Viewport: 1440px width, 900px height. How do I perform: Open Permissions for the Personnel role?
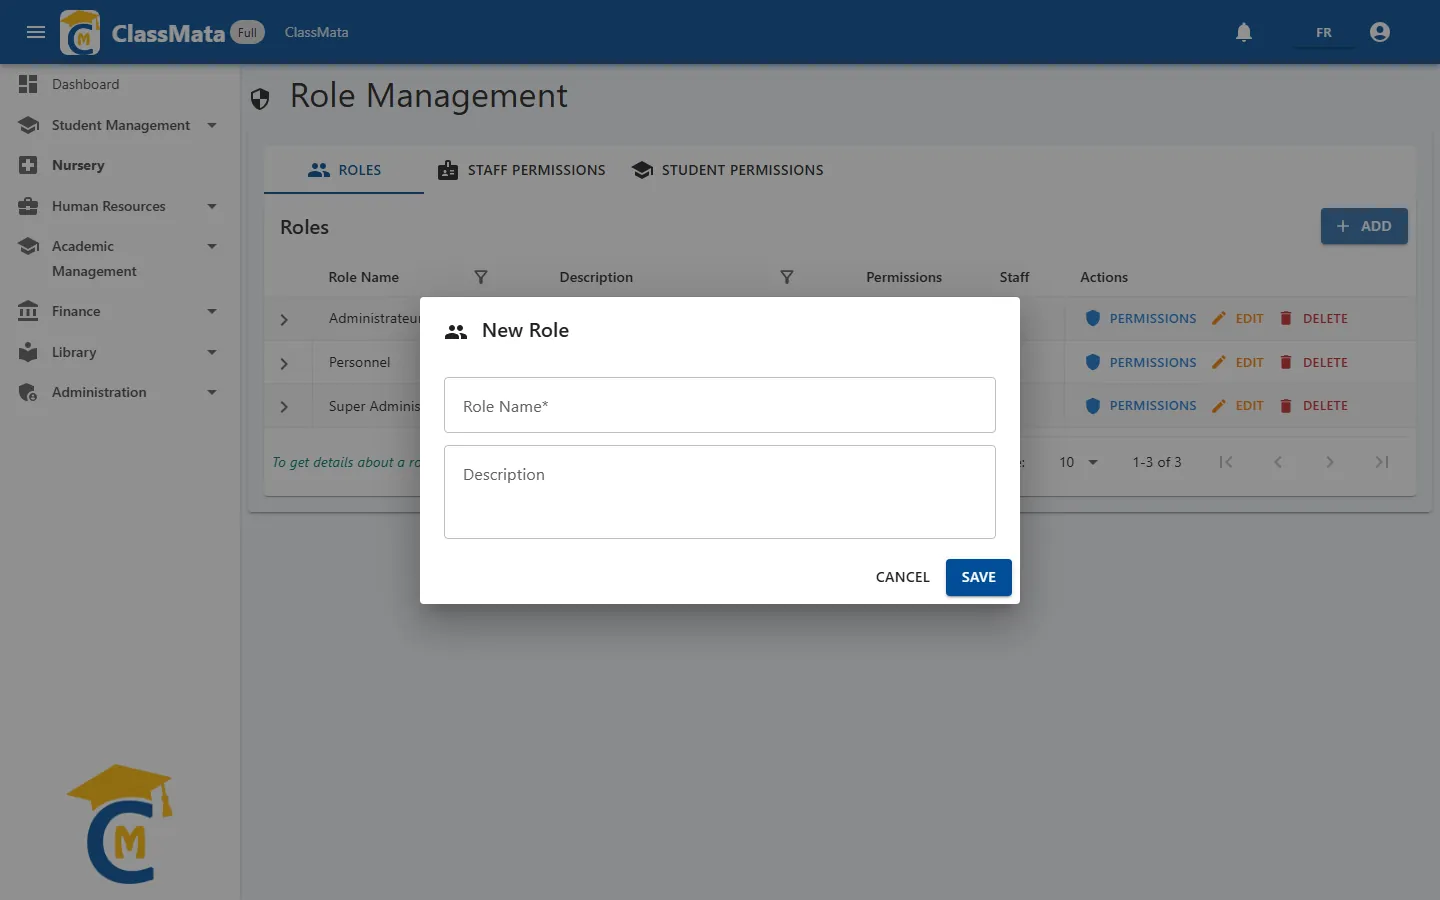pos(1141,362)
